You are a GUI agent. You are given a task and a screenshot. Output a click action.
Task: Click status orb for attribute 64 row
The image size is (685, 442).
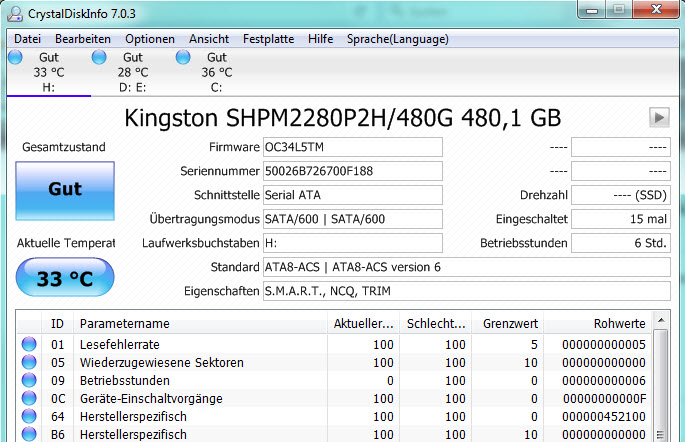click(x=29, y=416)
